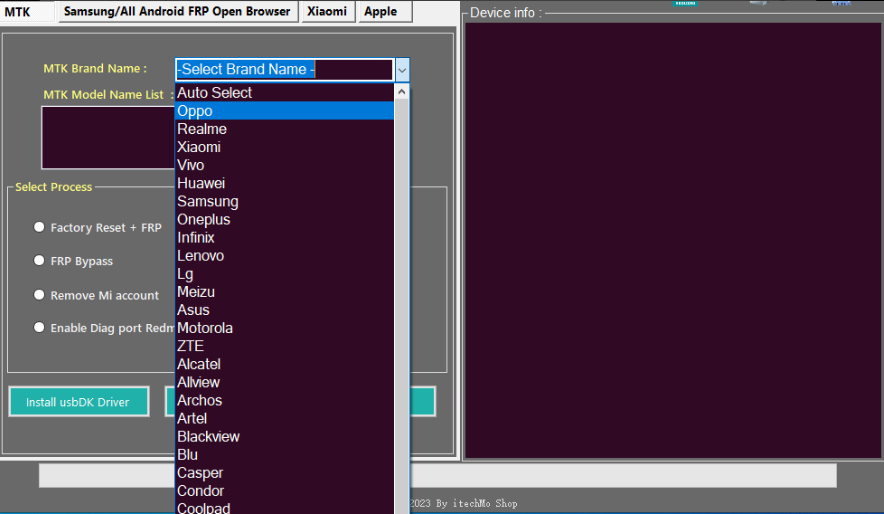Viewport: 884px width, 514px height.
Task: Select Realme in the brand list
Action: coord(285,129)
